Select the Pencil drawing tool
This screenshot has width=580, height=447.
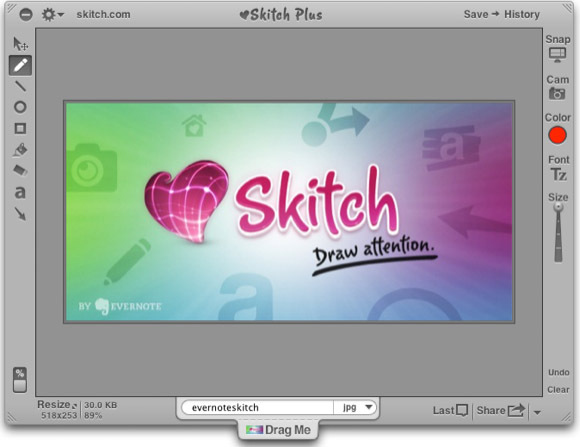point(20,65)
